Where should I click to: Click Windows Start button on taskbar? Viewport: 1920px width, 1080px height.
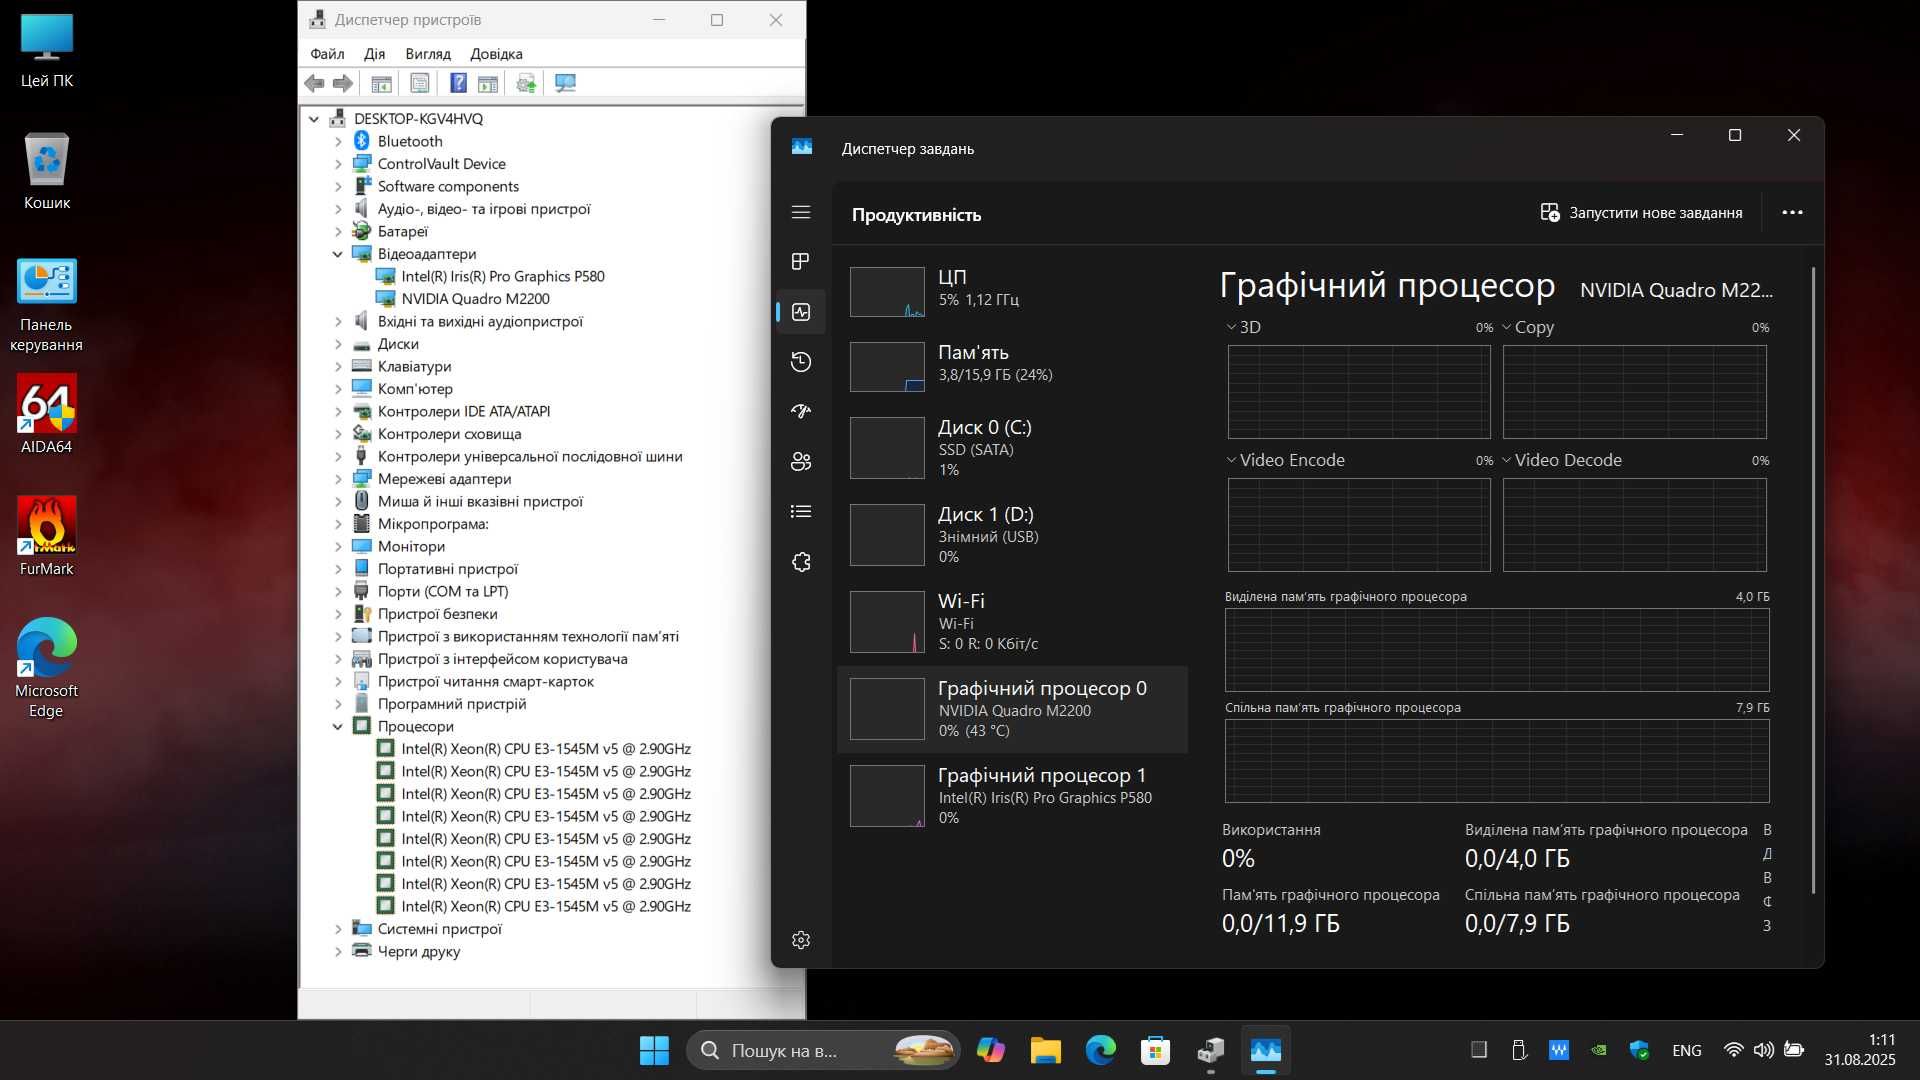click(654, 1050)
